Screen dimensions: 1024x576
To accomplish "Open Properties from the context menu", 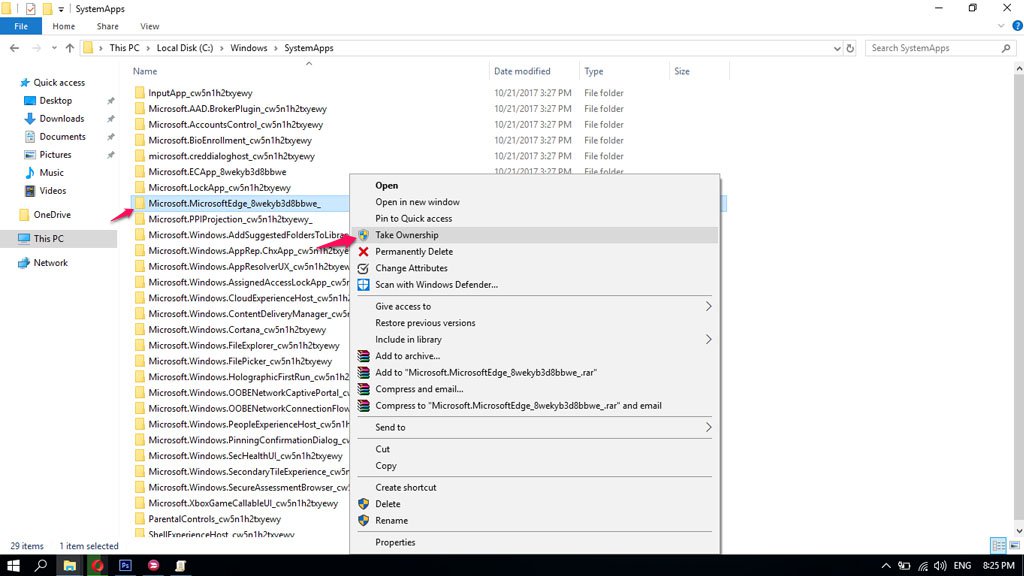I will pyautogui.click(x=395, y=543).
